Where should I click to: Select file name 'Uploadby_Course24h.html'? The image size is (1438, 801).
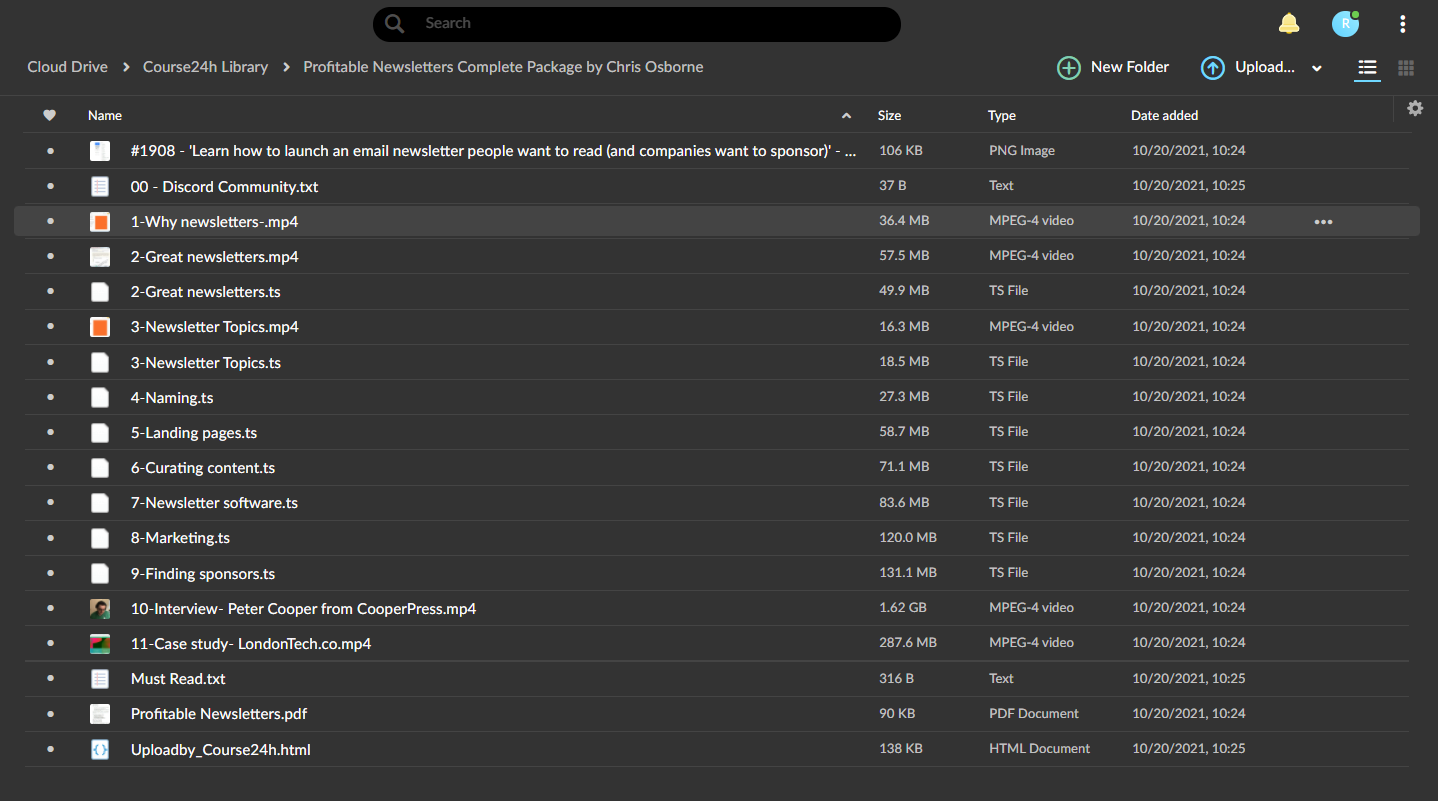[x=221, y=749]
